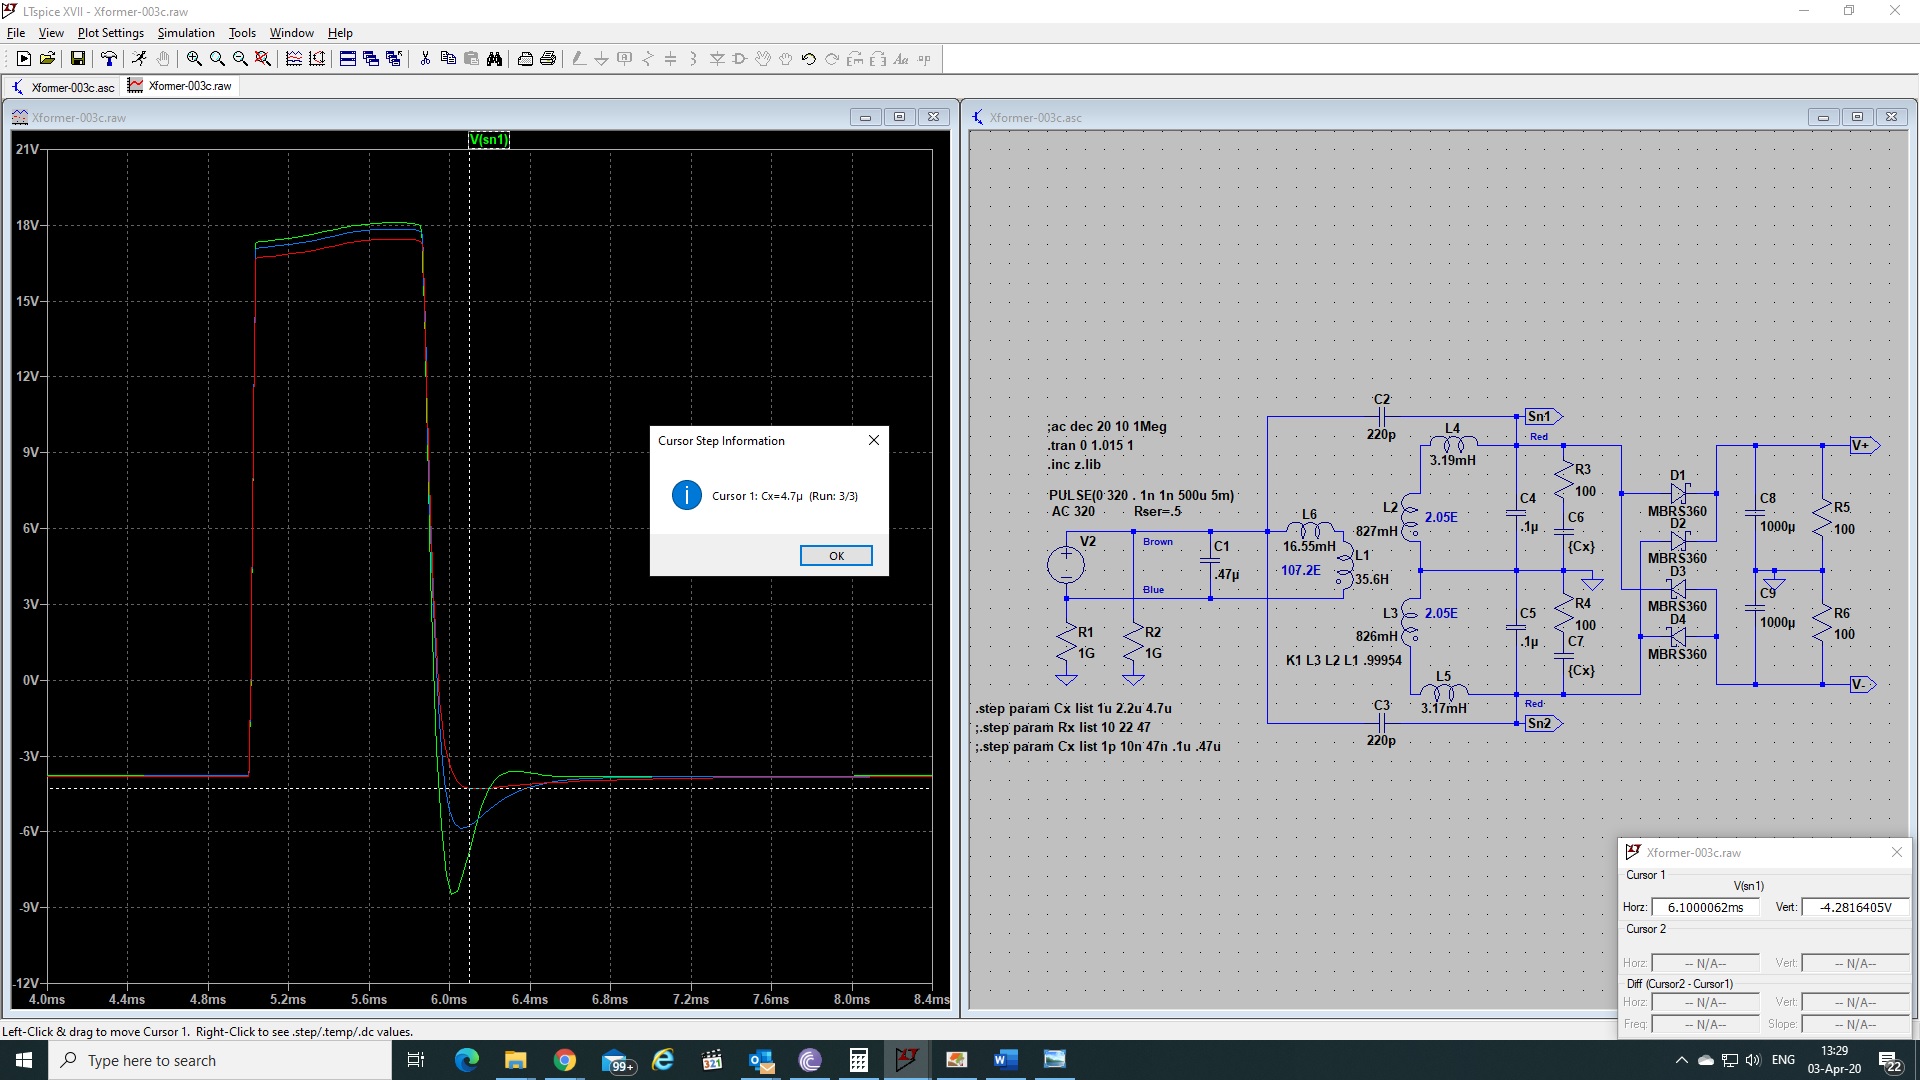Click the .step param Cx list directive

coord(1073,708)
